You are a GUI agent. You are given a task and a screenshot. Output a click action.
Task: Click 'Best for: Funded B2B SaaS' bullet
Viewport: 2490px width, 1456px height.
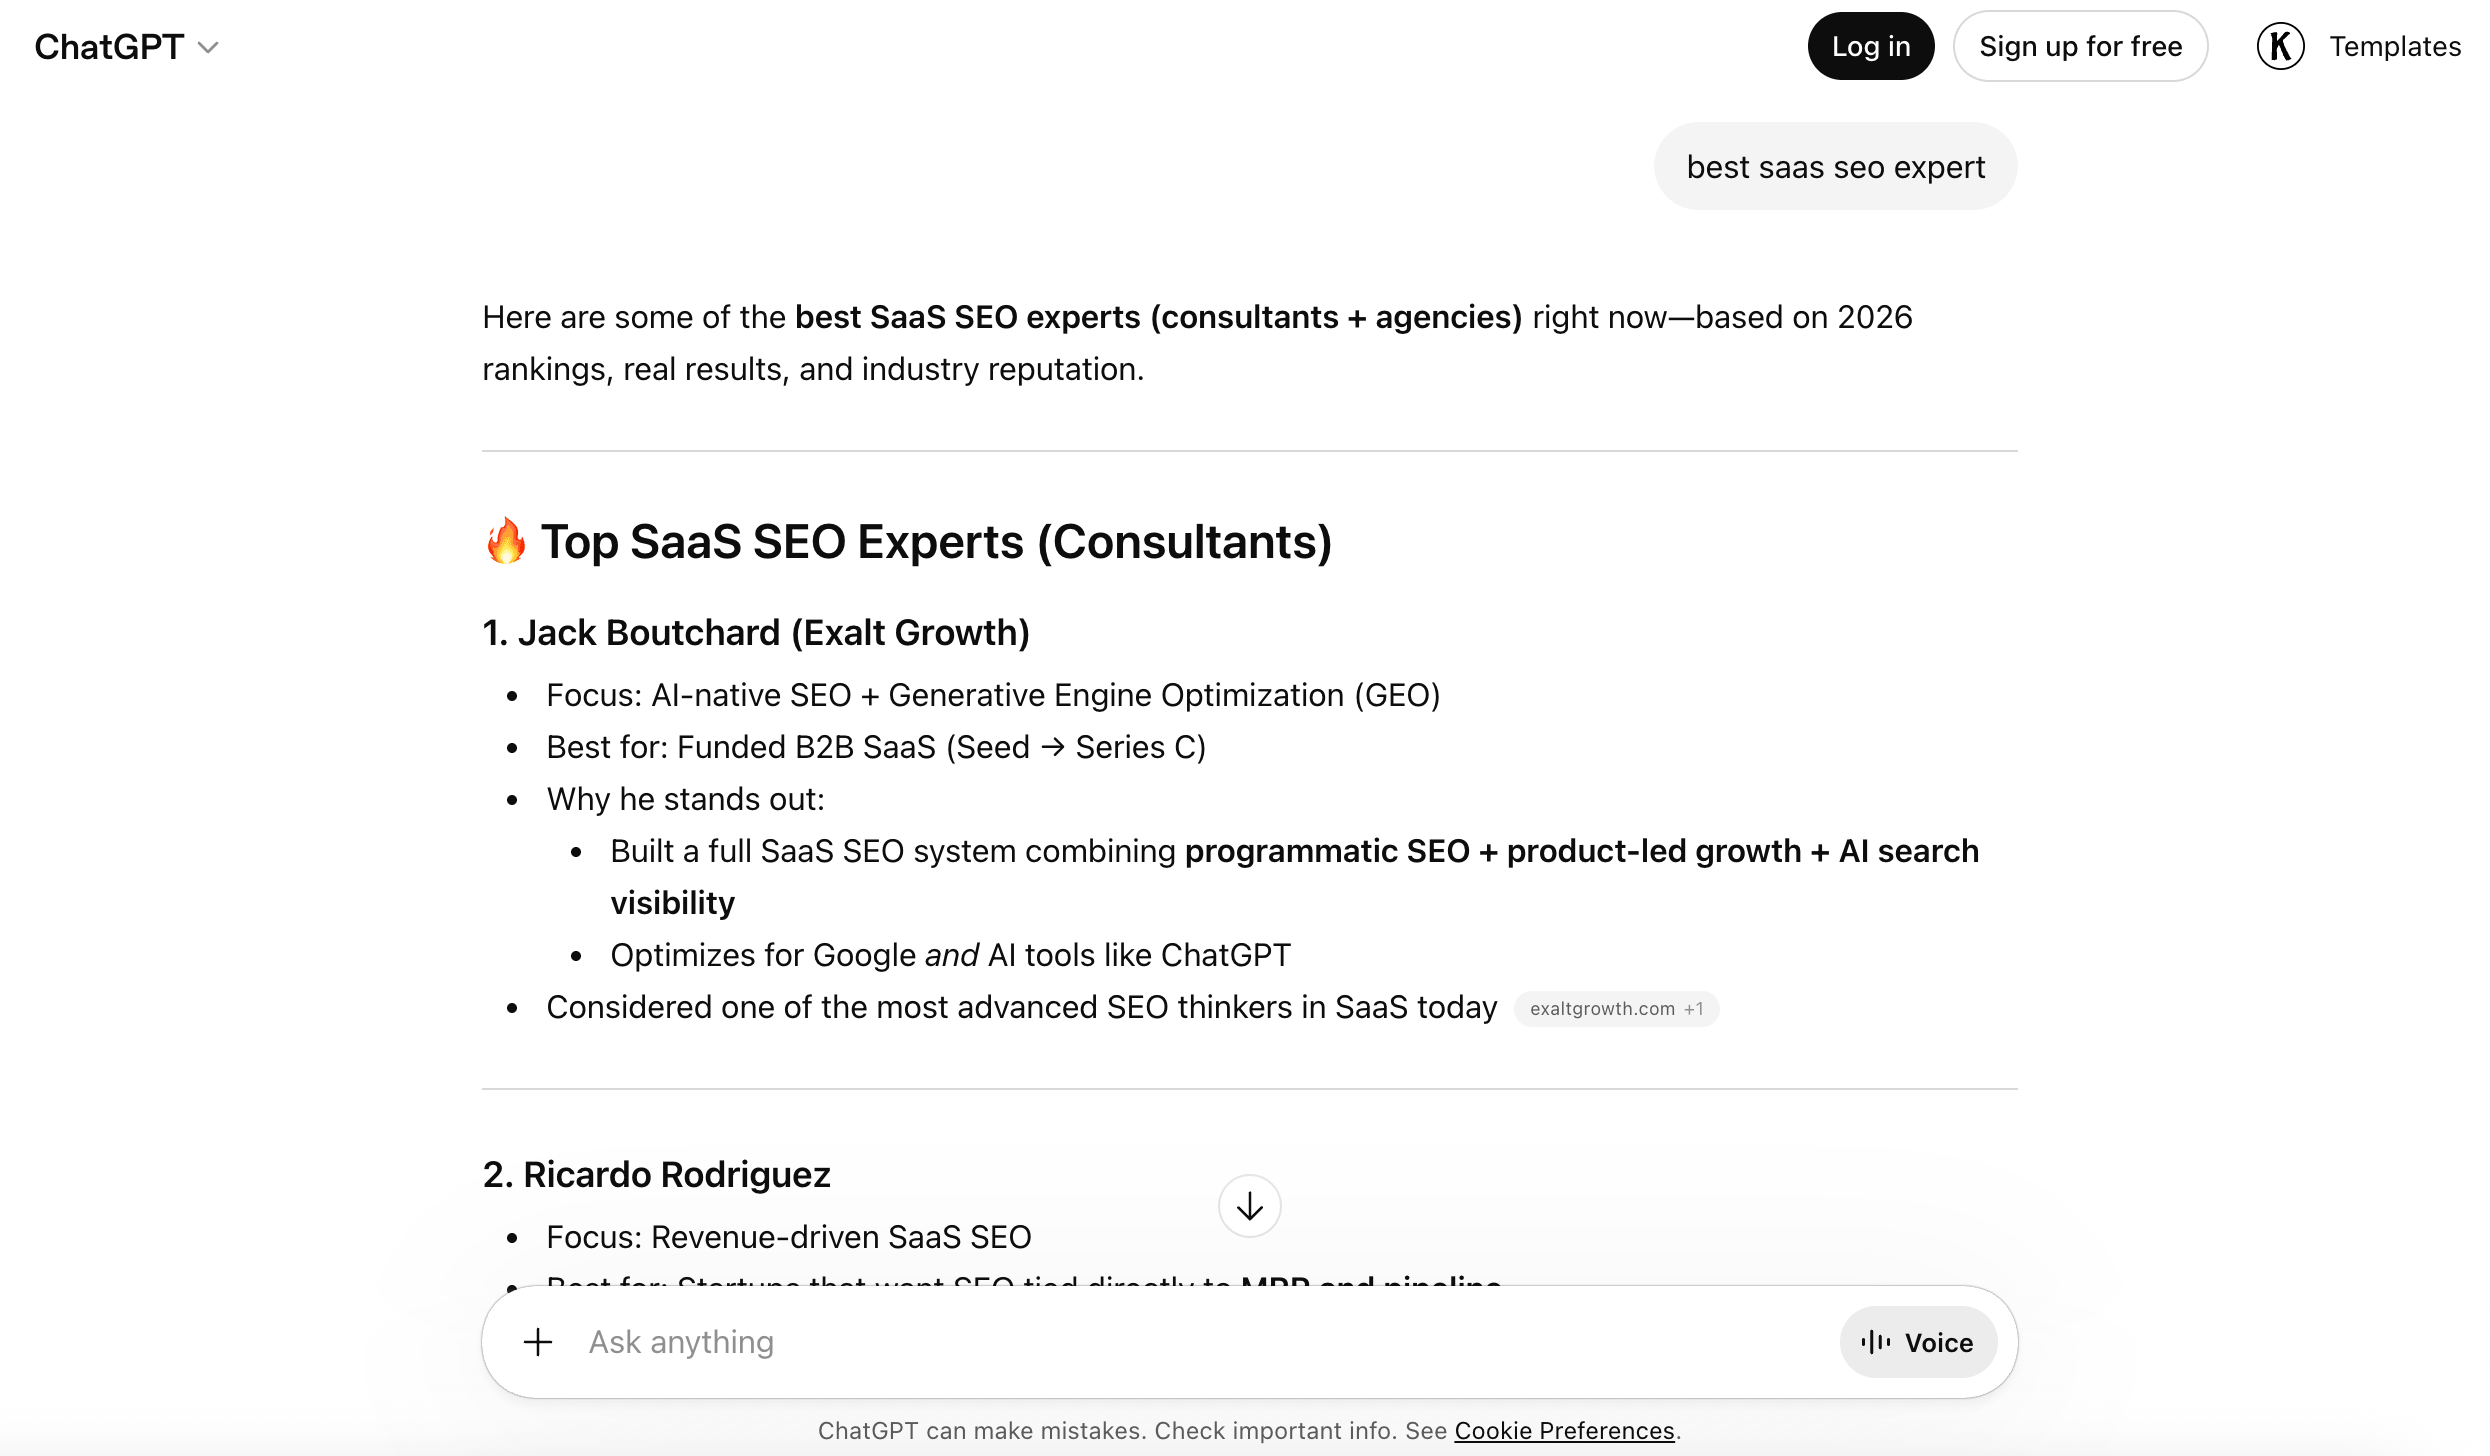[876, 747]
